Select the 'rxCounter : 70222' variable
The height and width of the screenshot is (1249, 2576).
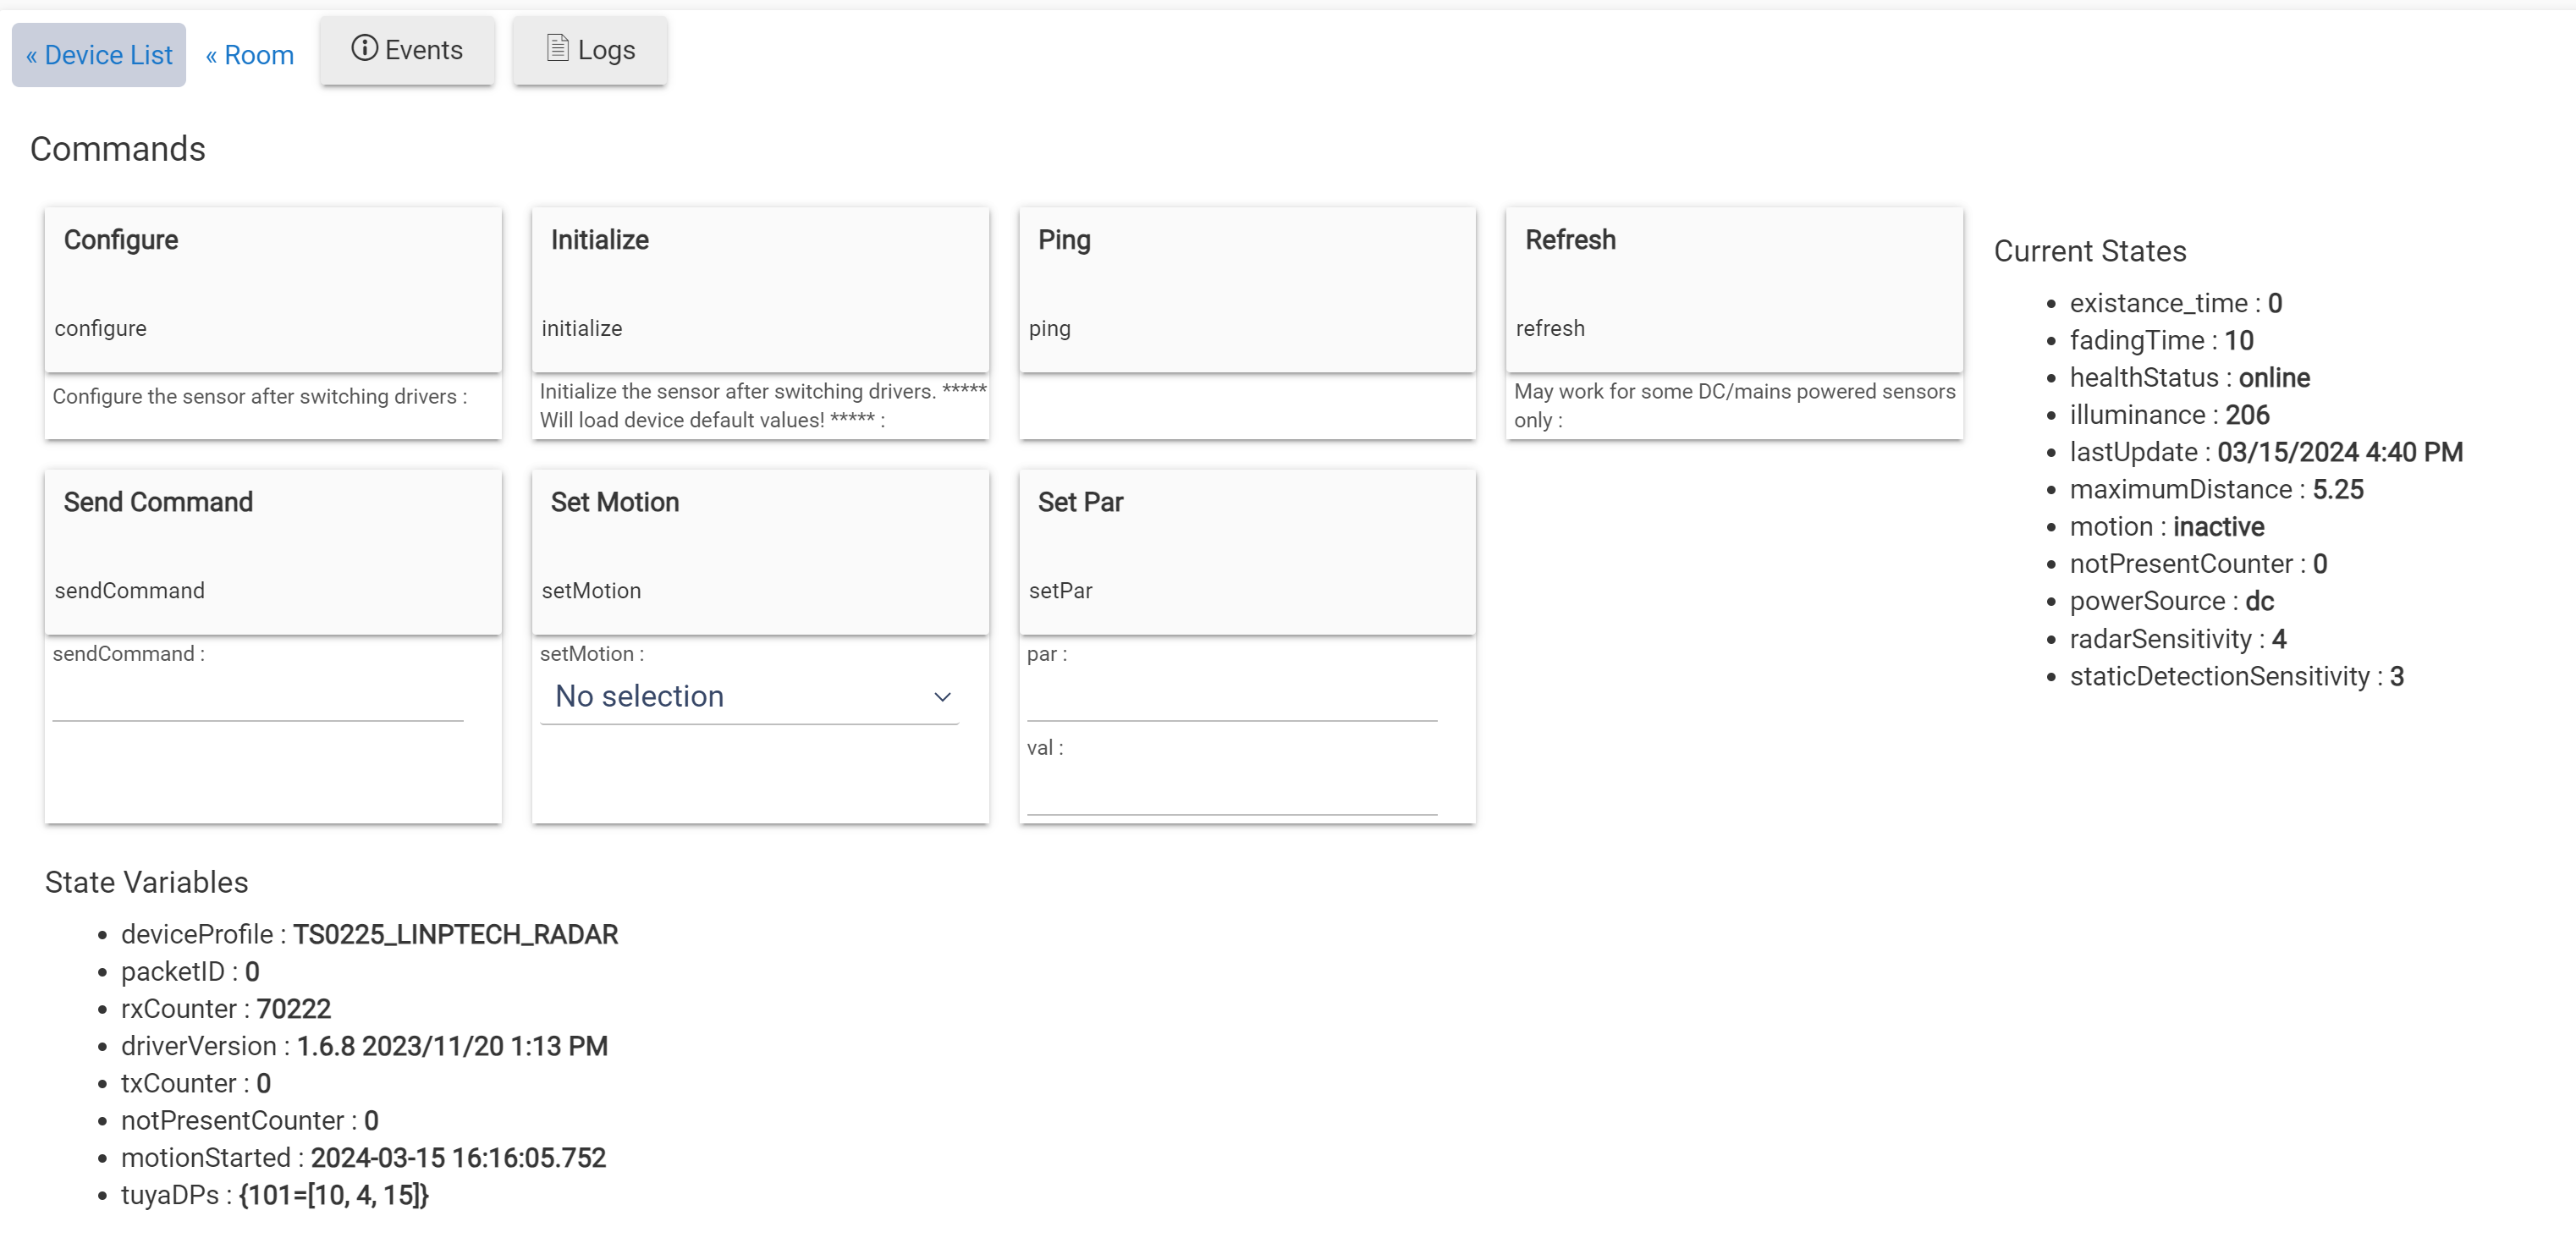pyautogui.click(x=226, y=1008)
